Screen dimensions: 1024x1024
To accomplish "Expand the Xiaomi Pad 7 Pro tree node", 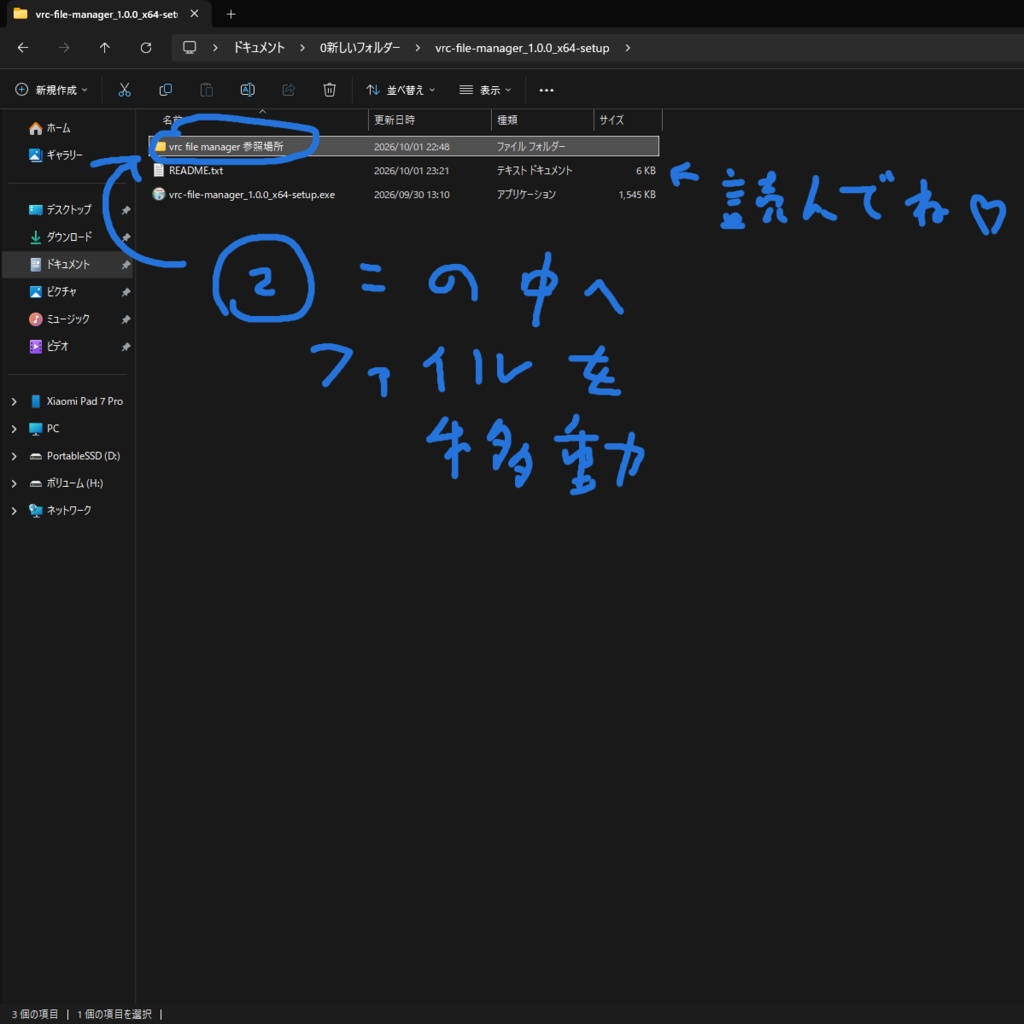I will 14,402.
